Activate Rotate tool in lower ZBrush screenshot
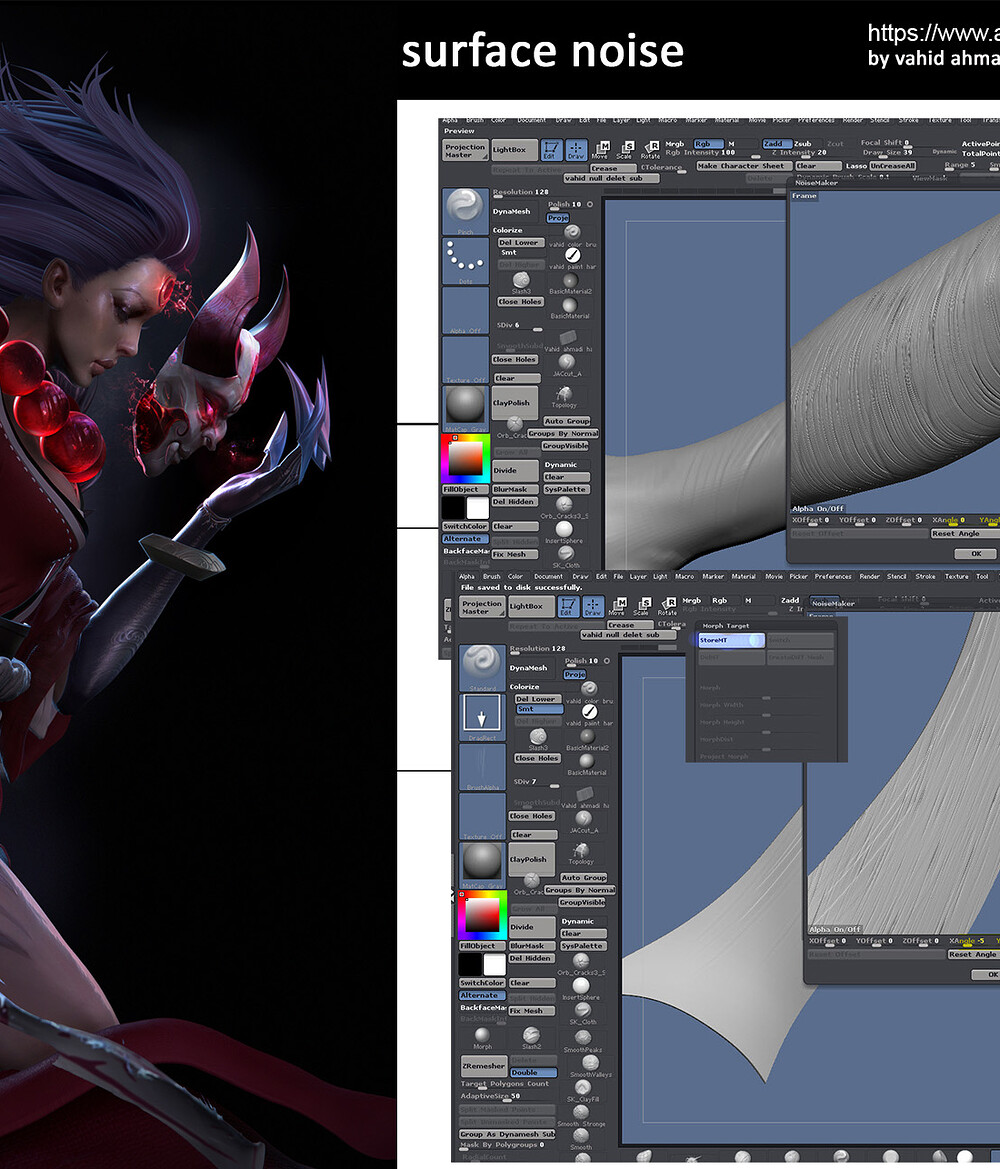1000x1169 pixels. (x=667, y=606)
